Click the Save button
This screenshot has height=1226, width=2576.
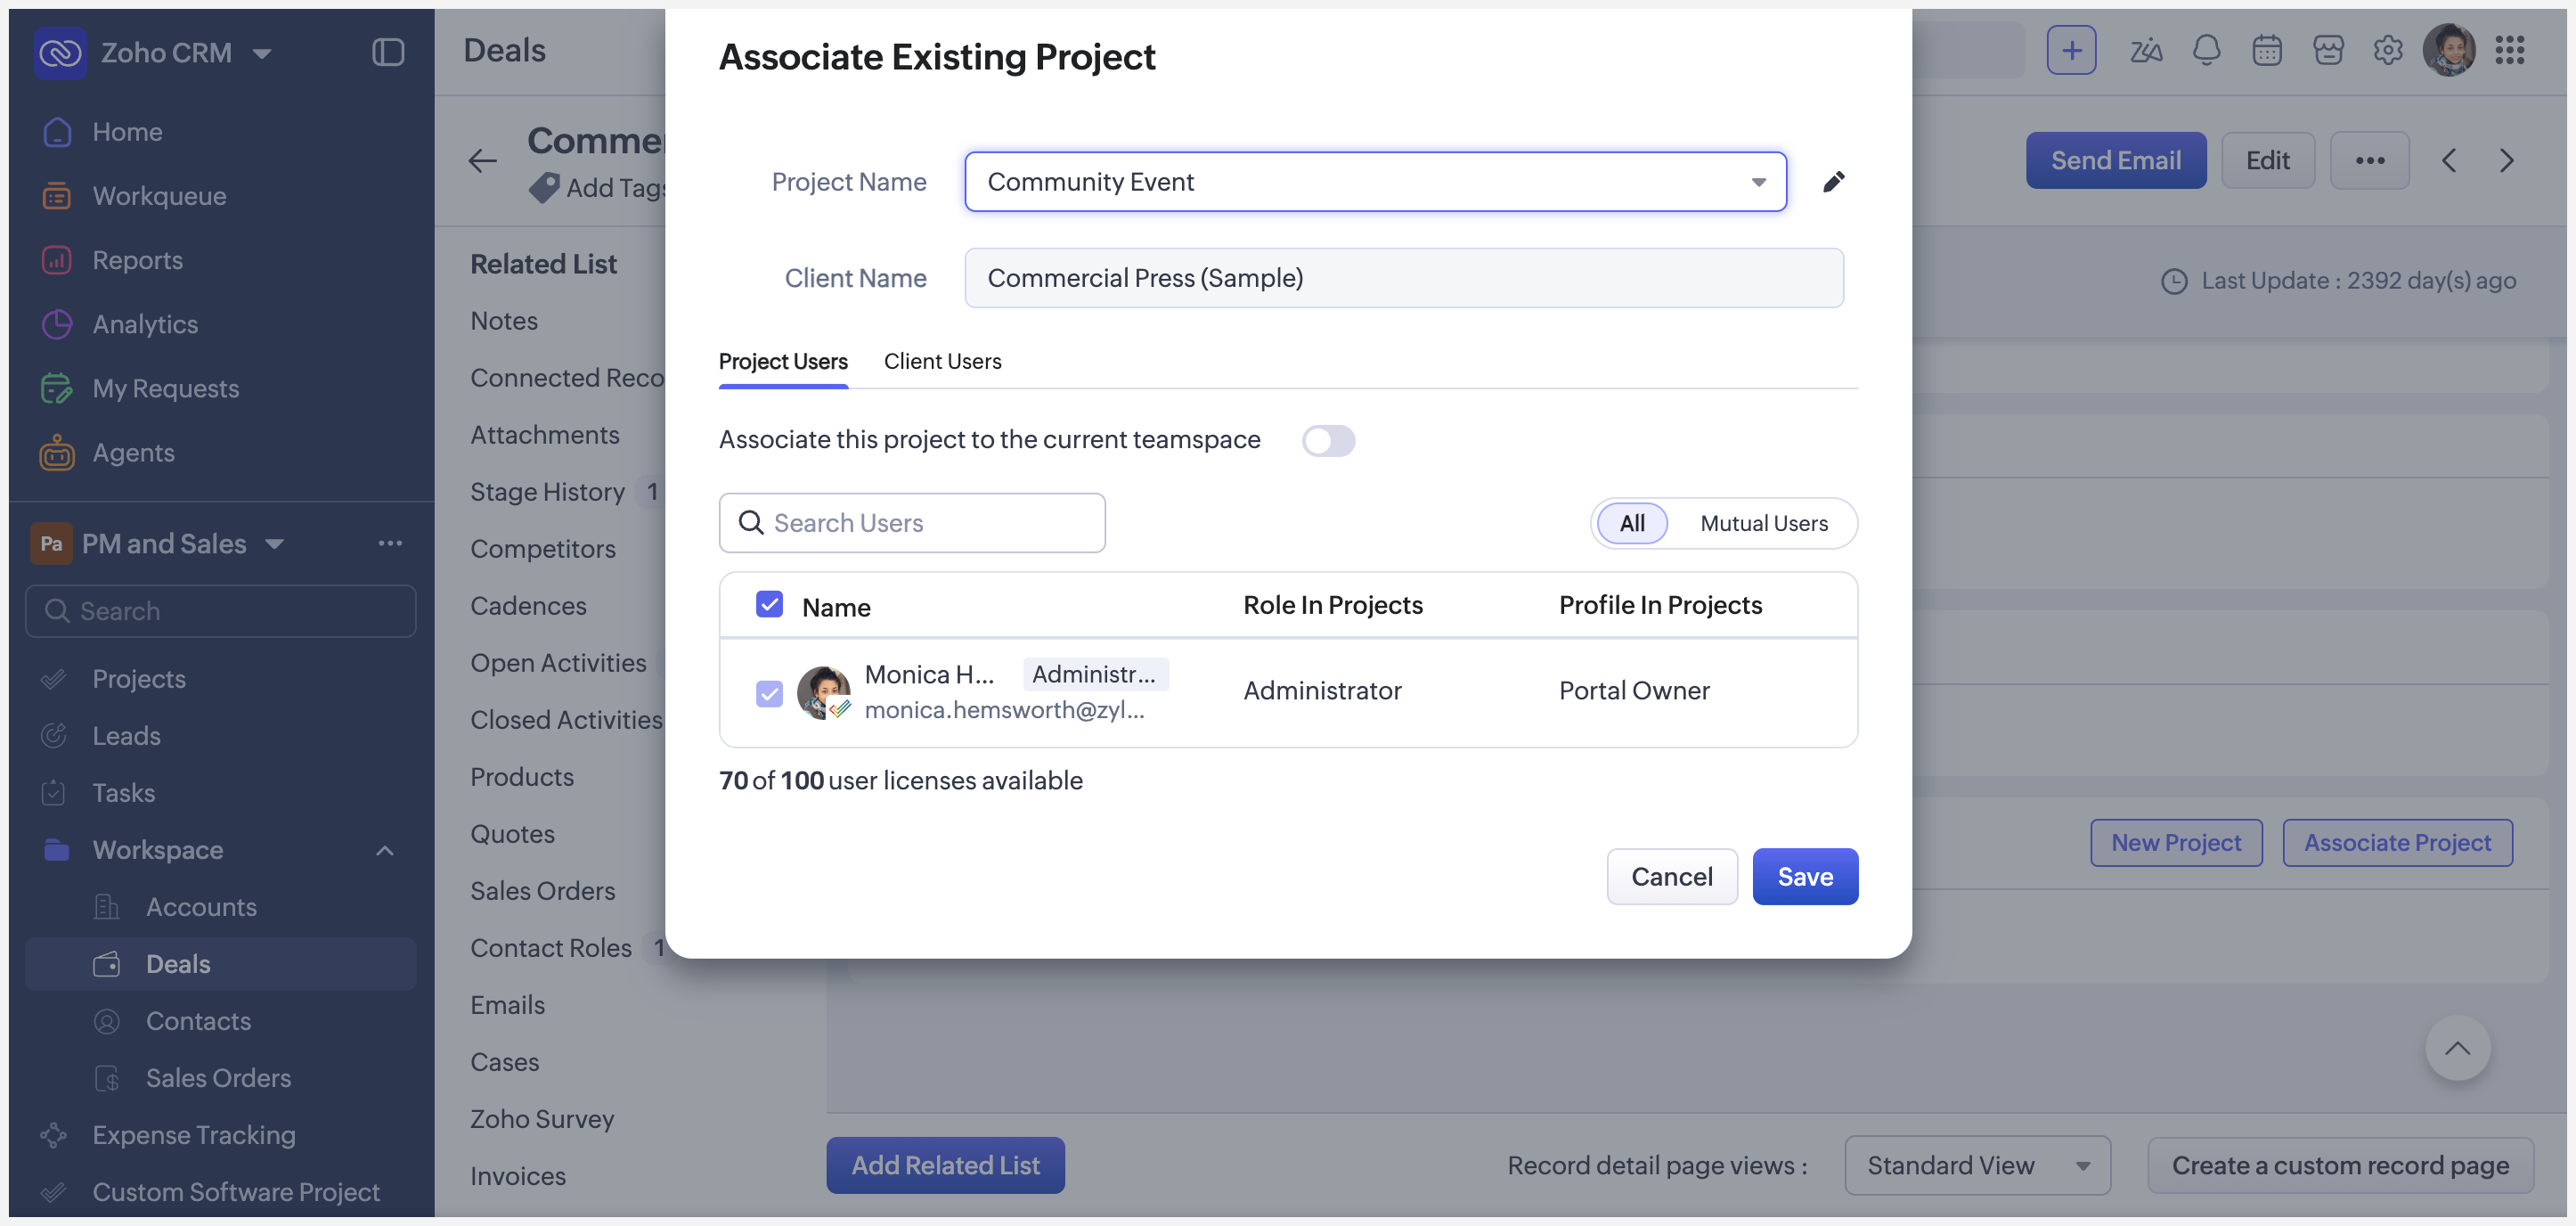coord(1804,876)
